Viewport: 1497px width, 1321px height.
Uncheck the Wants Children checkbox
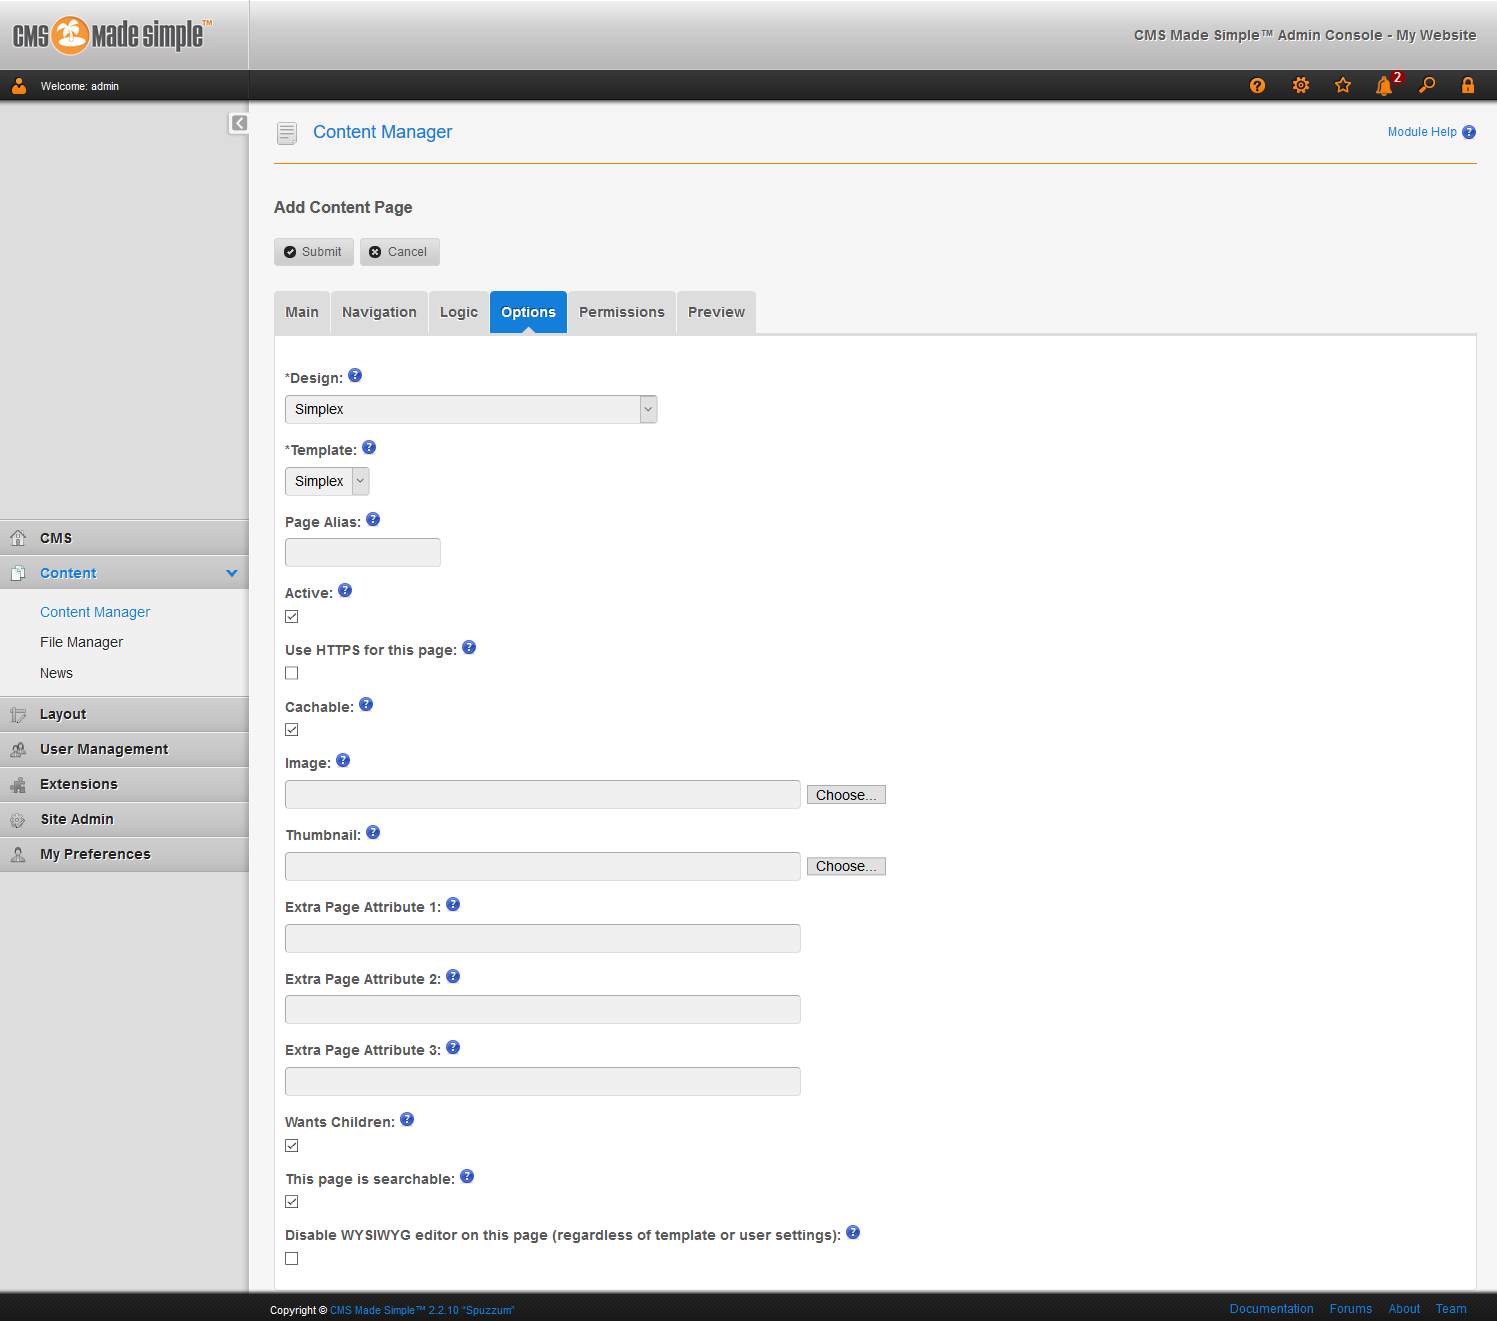(x=292, y=1146)
